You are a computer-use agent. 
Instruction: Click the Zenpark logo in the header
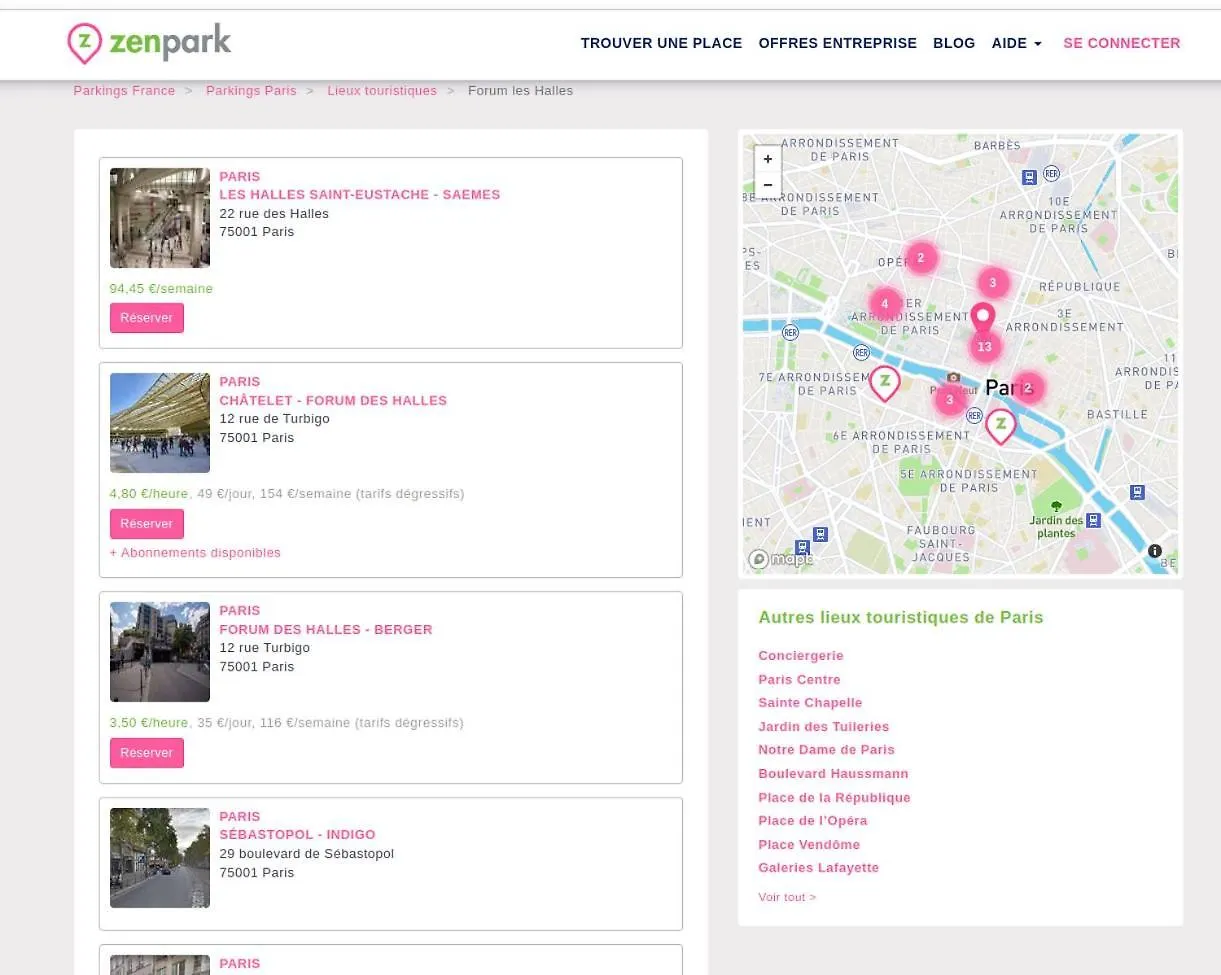149,42
